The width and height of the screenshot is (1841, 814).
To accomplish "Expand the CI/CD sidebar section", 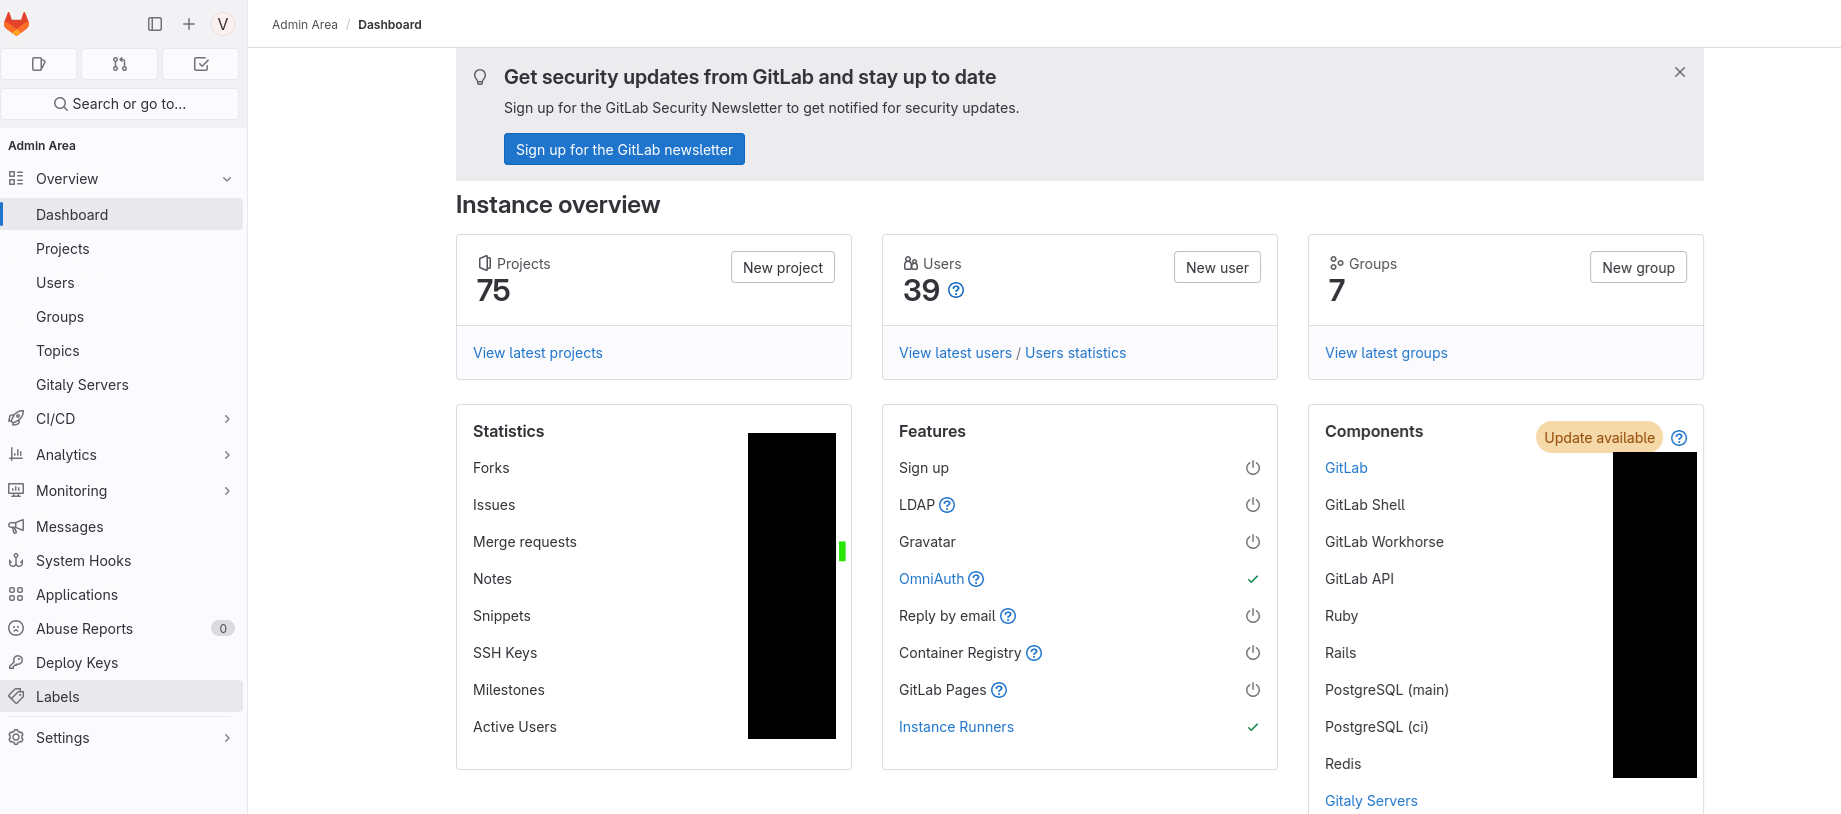I will coord(227,419).
